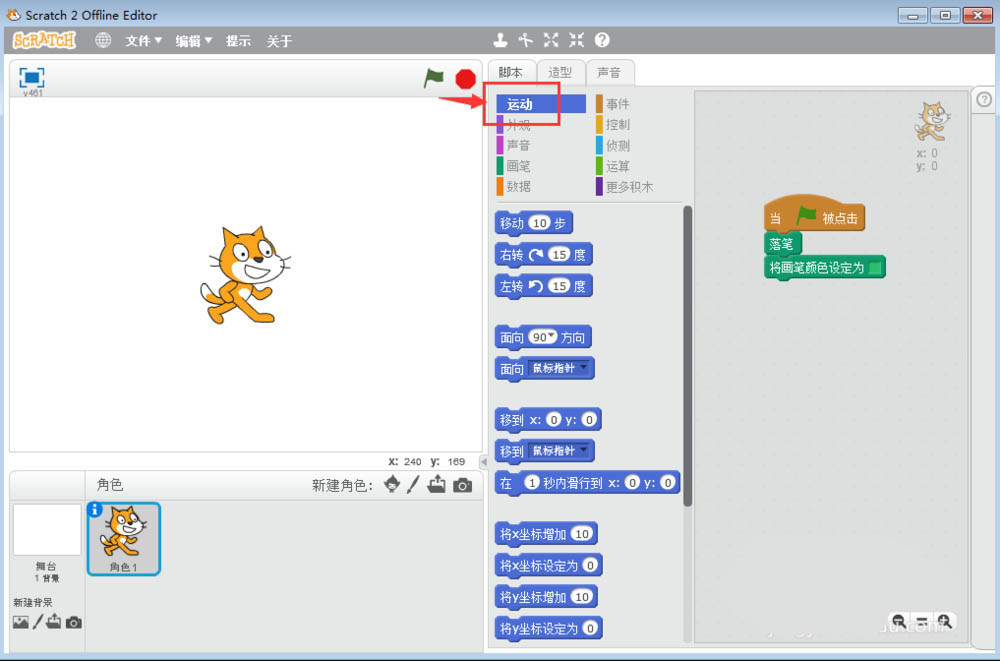
Task: Edit the seconds value in the glide block
Action: 532,482
